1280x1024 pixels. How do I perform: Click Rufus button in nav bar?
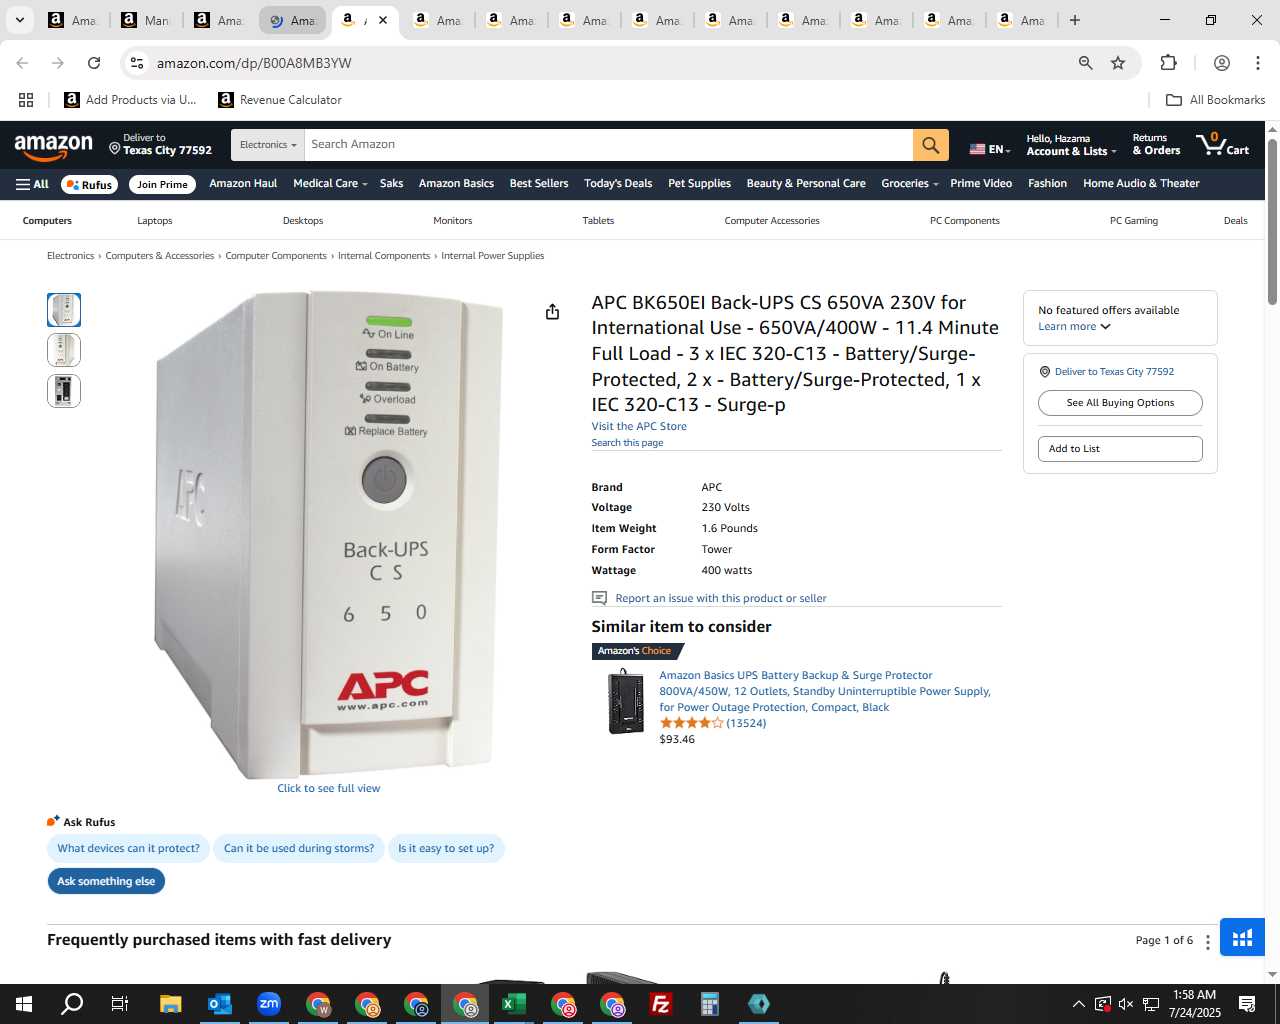(90, 184)
